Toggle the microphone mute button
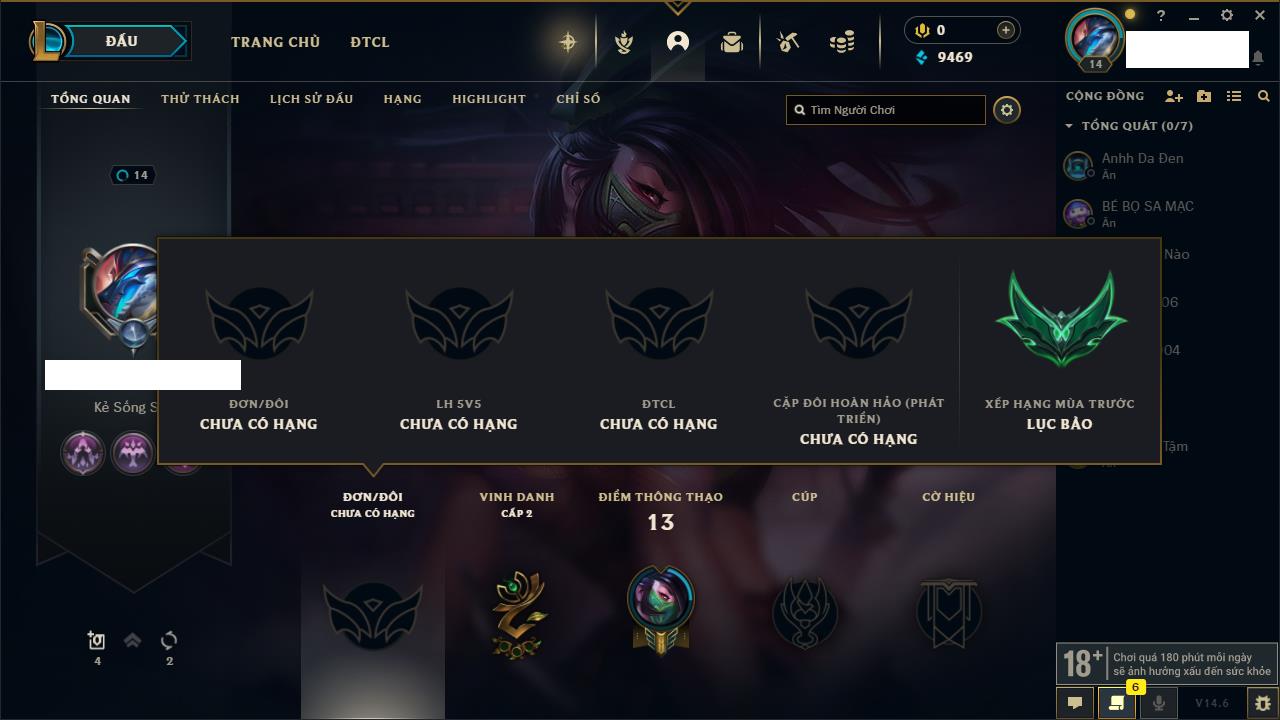The width and height of the screenshot is (1280, 720). (x=1158, y=703)
